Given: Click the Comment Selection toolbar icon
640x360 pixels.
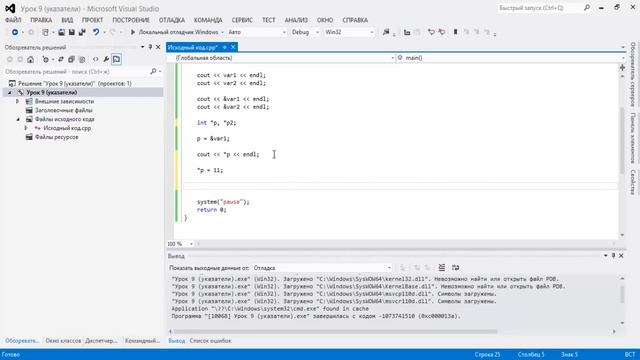Looking at the screenshot, I should pyautogui.click(x=431, y=32).
